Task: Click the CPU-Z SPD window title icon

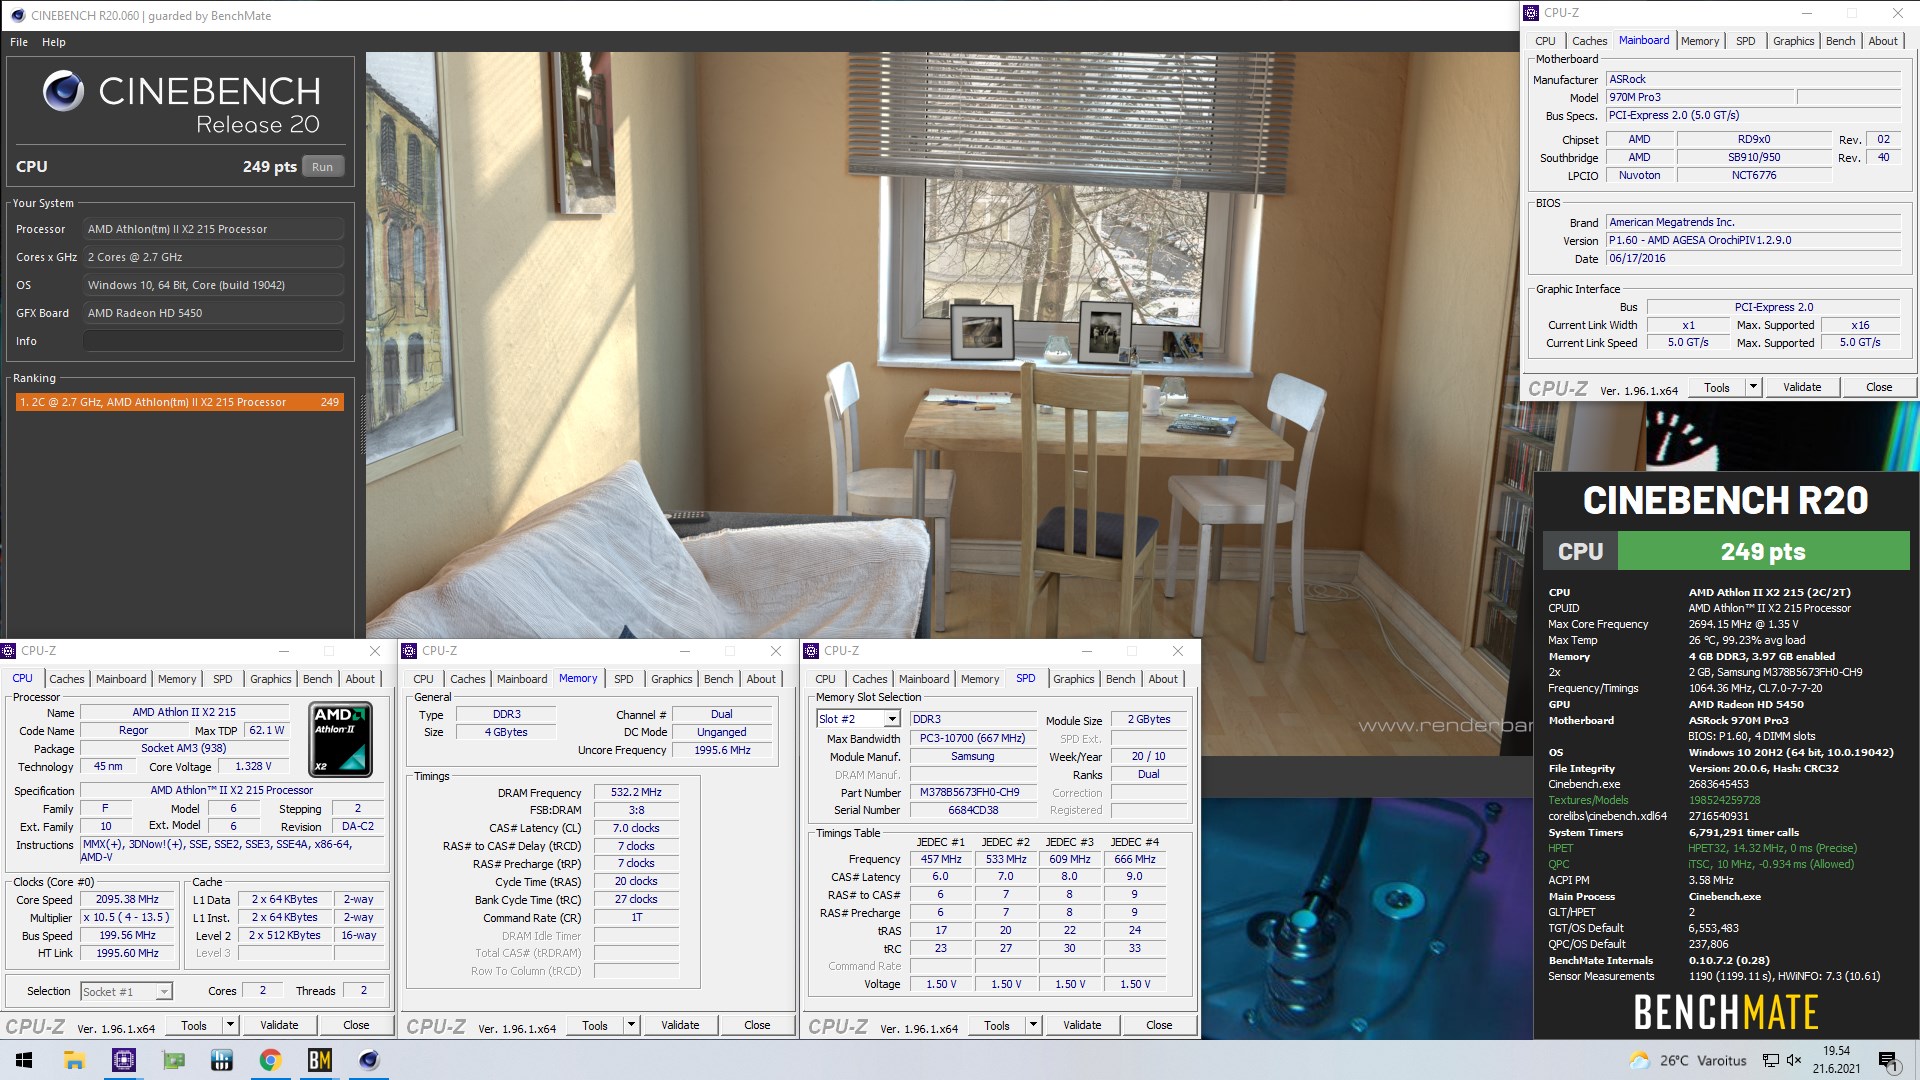Action: point(811,651)
